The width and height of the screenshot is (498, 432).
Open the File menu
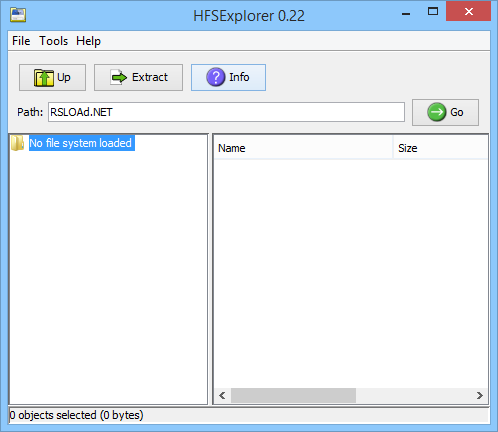tap(21, 41)
